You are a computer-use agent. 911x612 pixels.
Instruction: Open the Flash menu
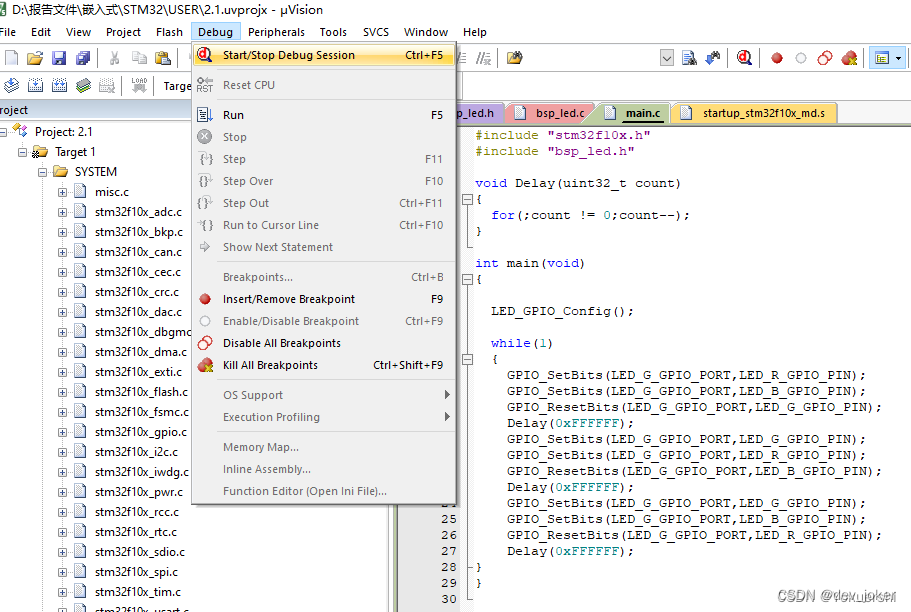[169, 32]
